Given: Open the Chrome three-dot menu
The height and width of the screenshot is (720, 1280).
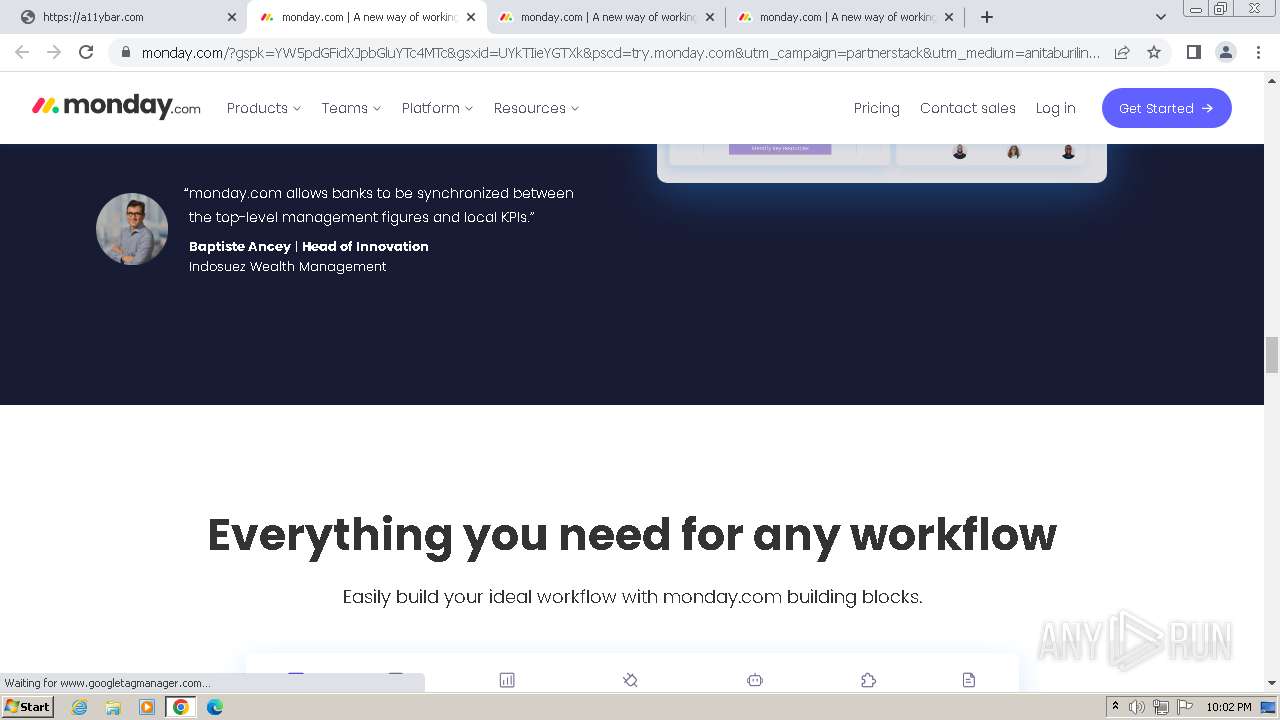Looking at the screenshot, I should (1258, 52).
